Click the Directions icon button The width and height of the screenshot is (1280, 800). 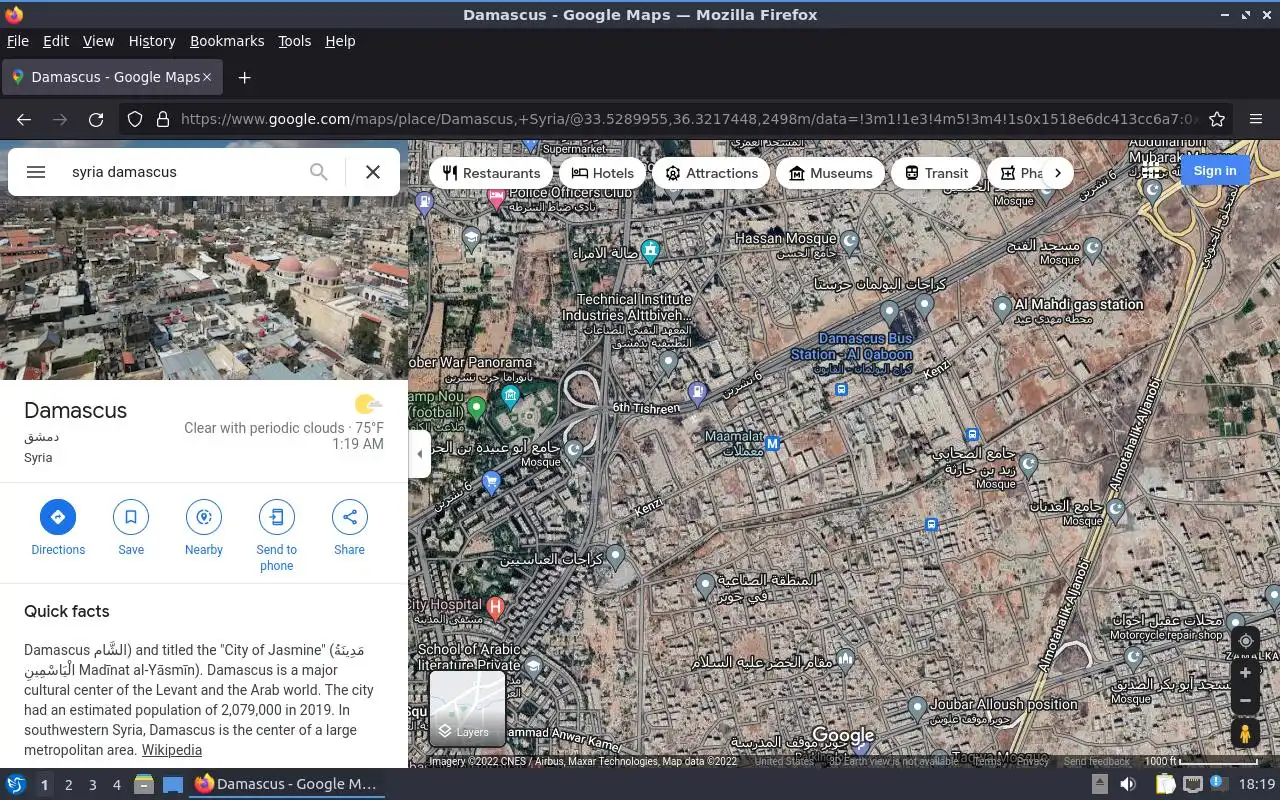[58, 517]
